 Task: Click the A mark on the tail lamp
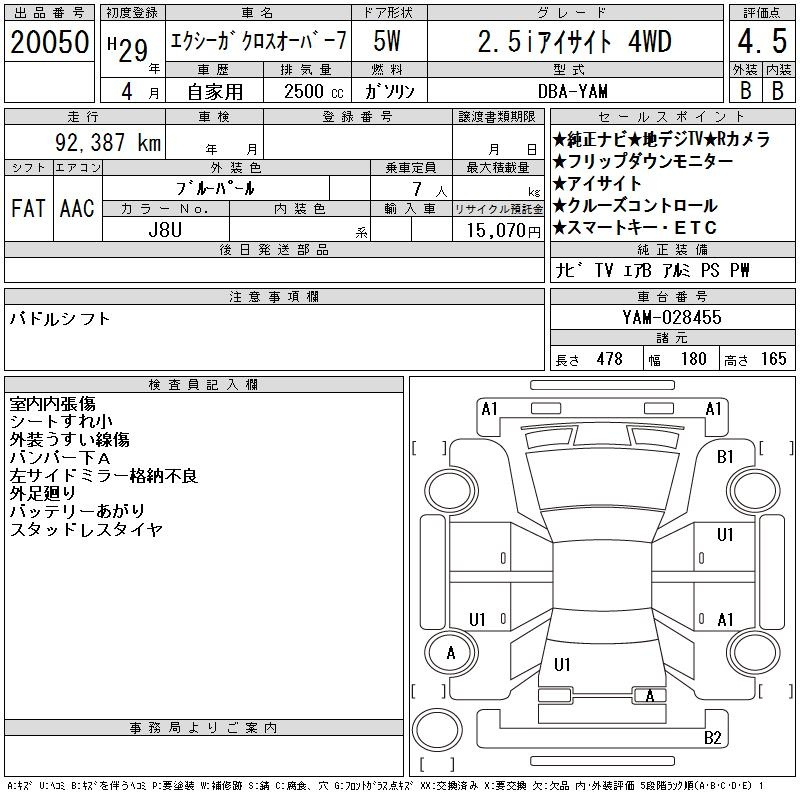(x=649, y=695)
